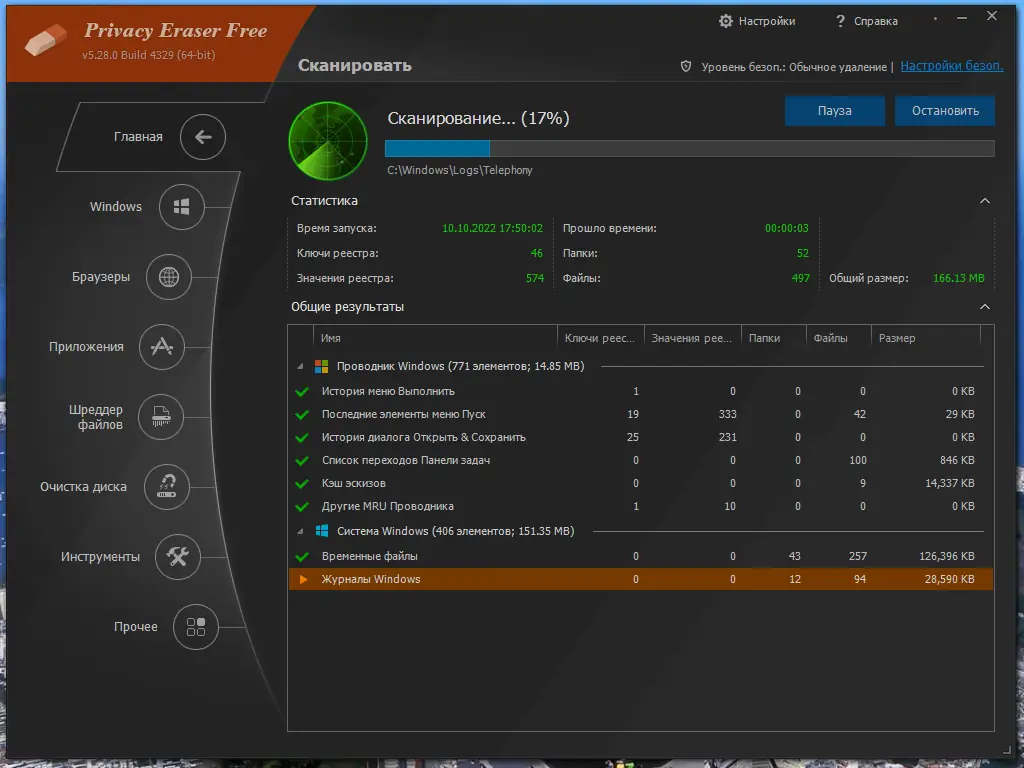Click the orange arrow on Журналы Windows row
Screen dimensions: 1024x768
pos(303,579)
